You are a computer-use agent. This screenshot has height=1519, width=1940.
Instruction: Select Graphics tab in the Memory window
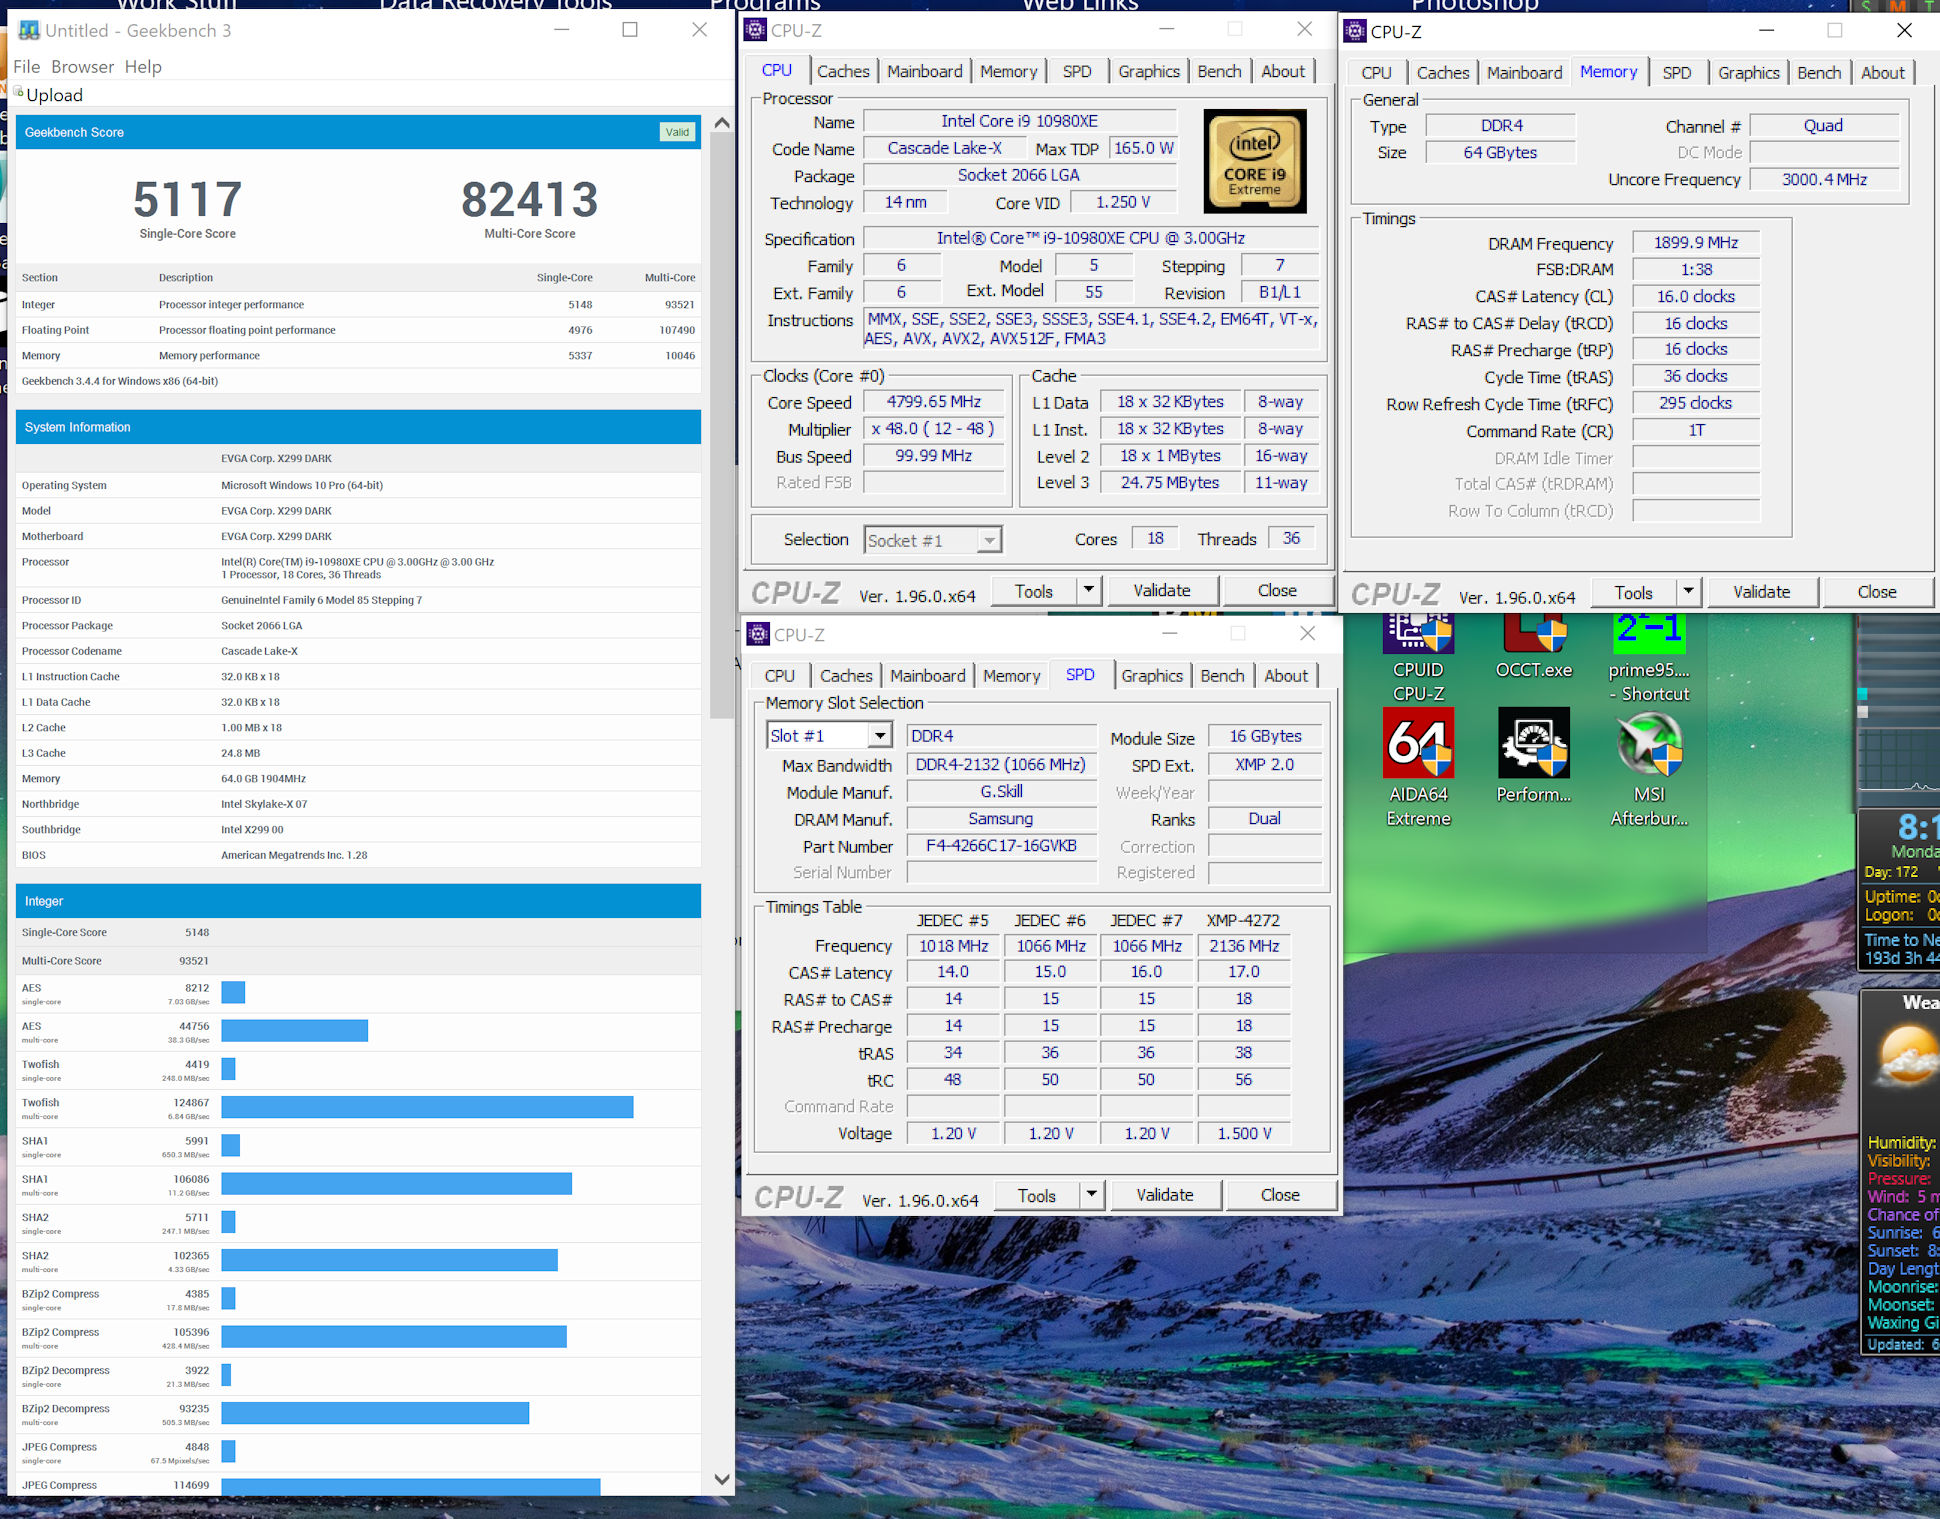[1749, 72]
